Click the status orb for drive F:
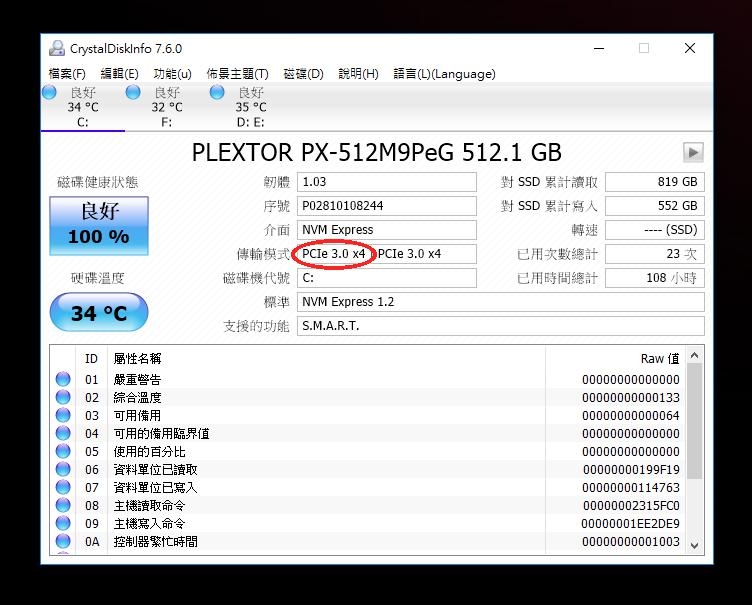The height and width of the screenshot is (605, 752). click(133, 92)
